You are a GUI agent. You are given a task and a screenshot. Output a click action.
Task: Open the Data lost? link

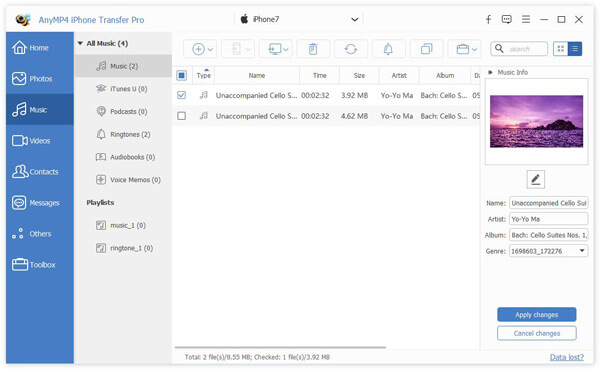[x=566, y=357]
